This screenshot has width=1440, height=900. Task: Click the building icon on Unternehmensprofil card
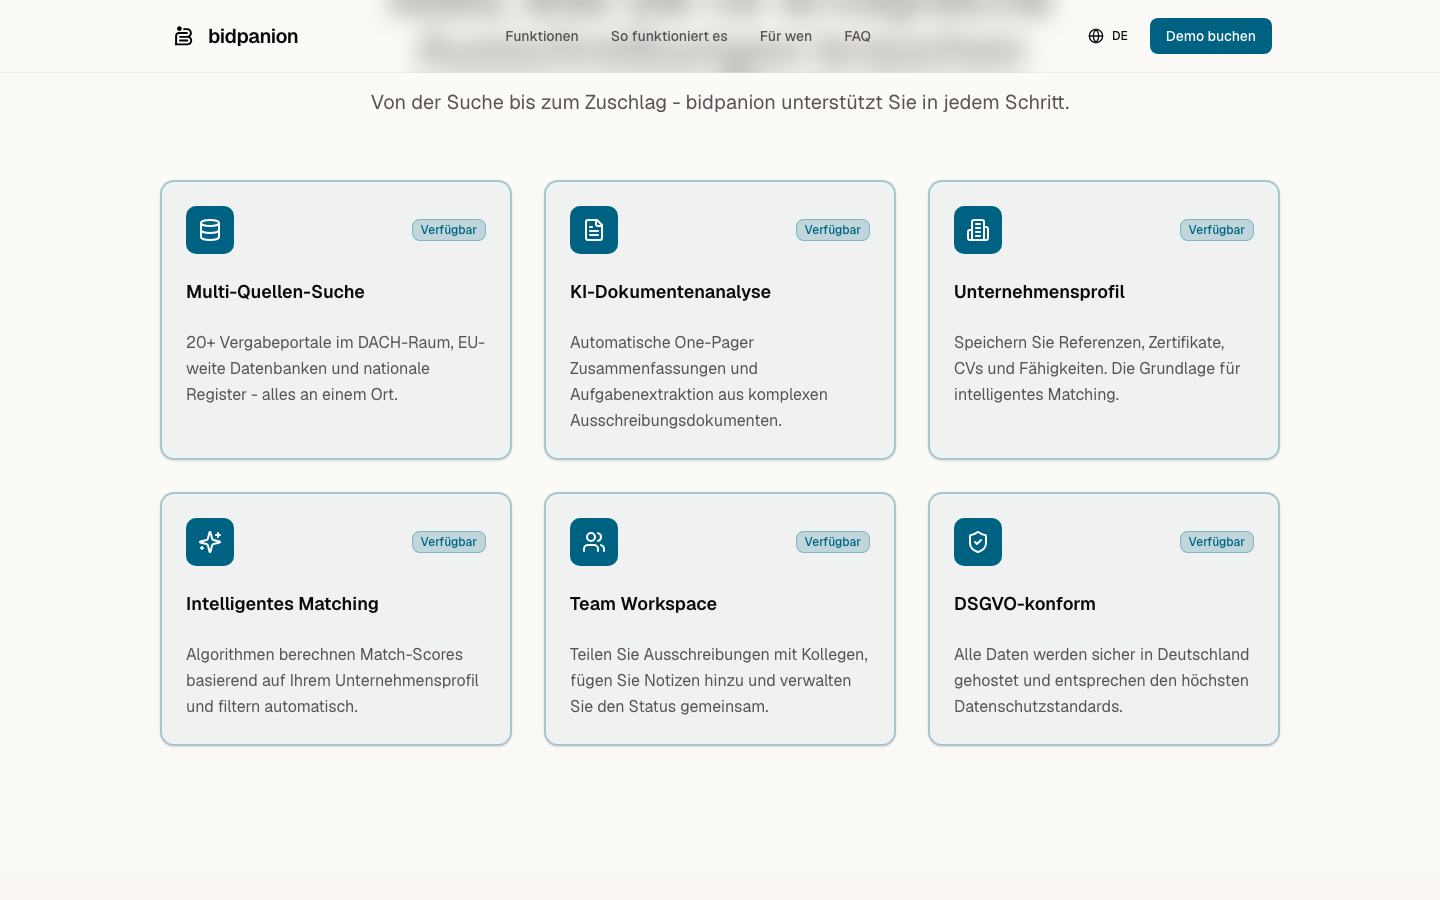(x=978, y=230)
